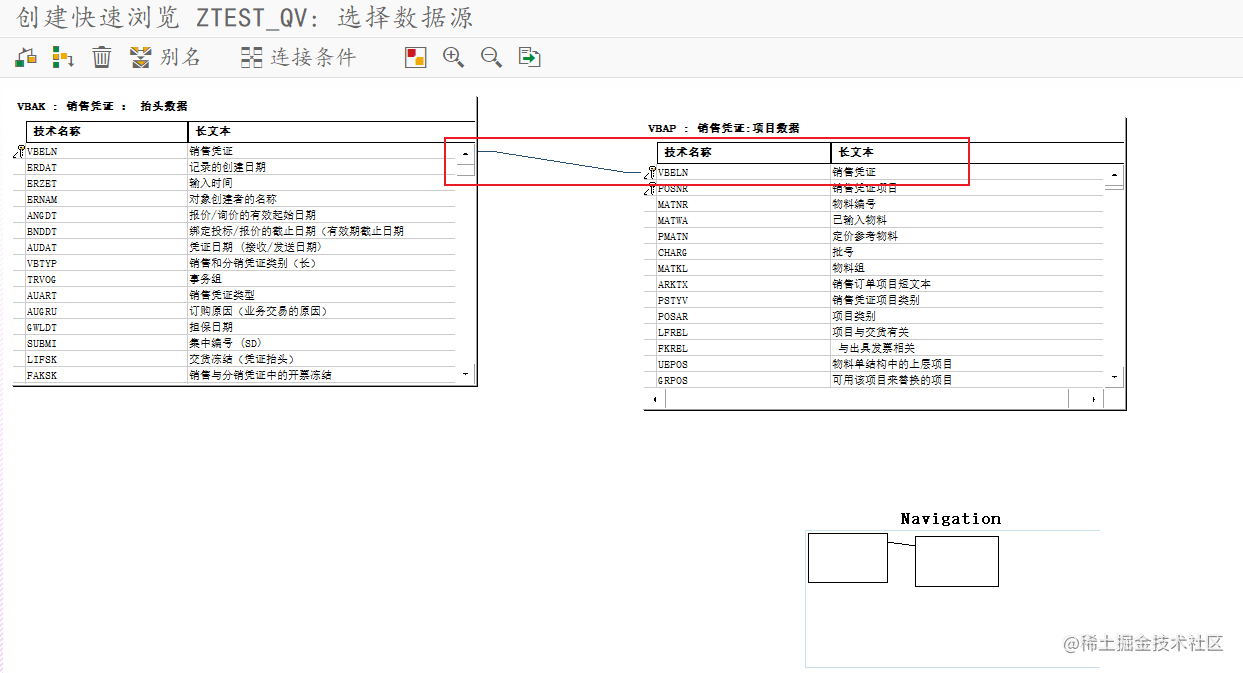Click the VBAP table's scroll-up arrow
This screenshot has height=673, width=1243.
tap(1114, 175)
